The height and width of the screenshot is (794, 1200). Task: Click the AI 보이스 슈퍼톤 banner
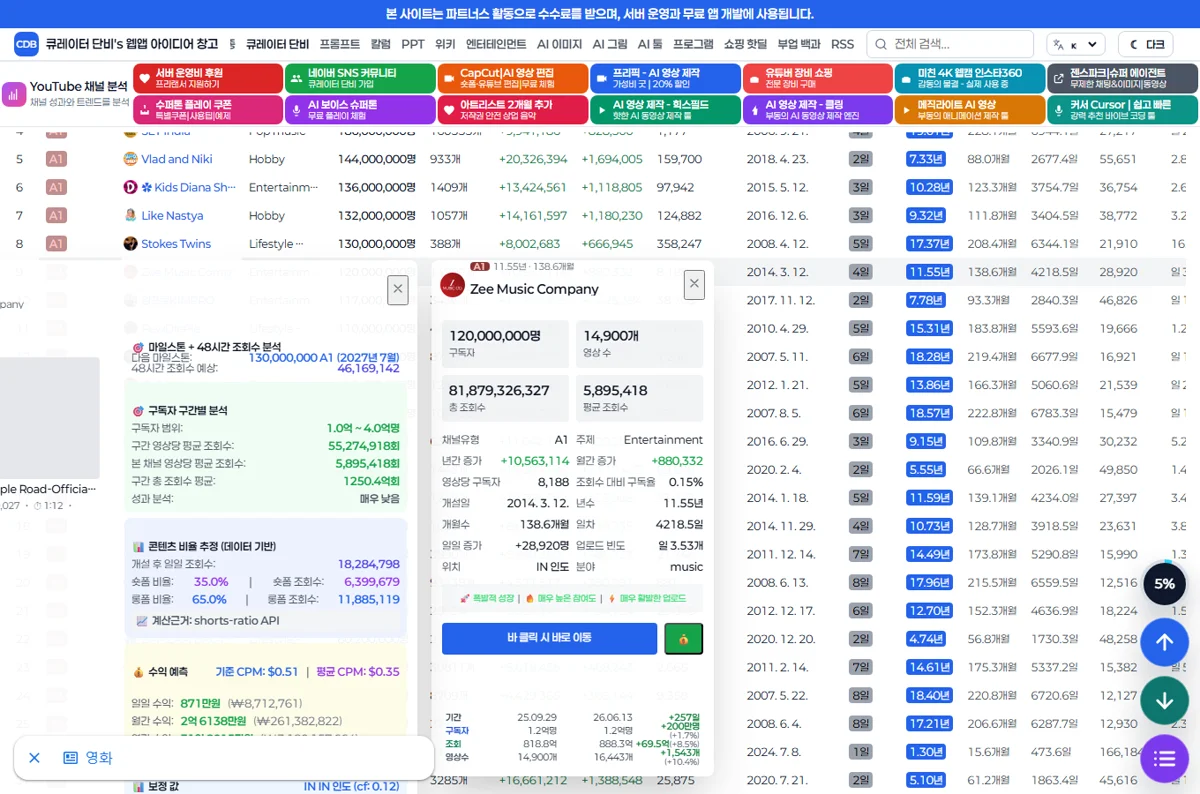pyautogui.click(x=360, y=110)
